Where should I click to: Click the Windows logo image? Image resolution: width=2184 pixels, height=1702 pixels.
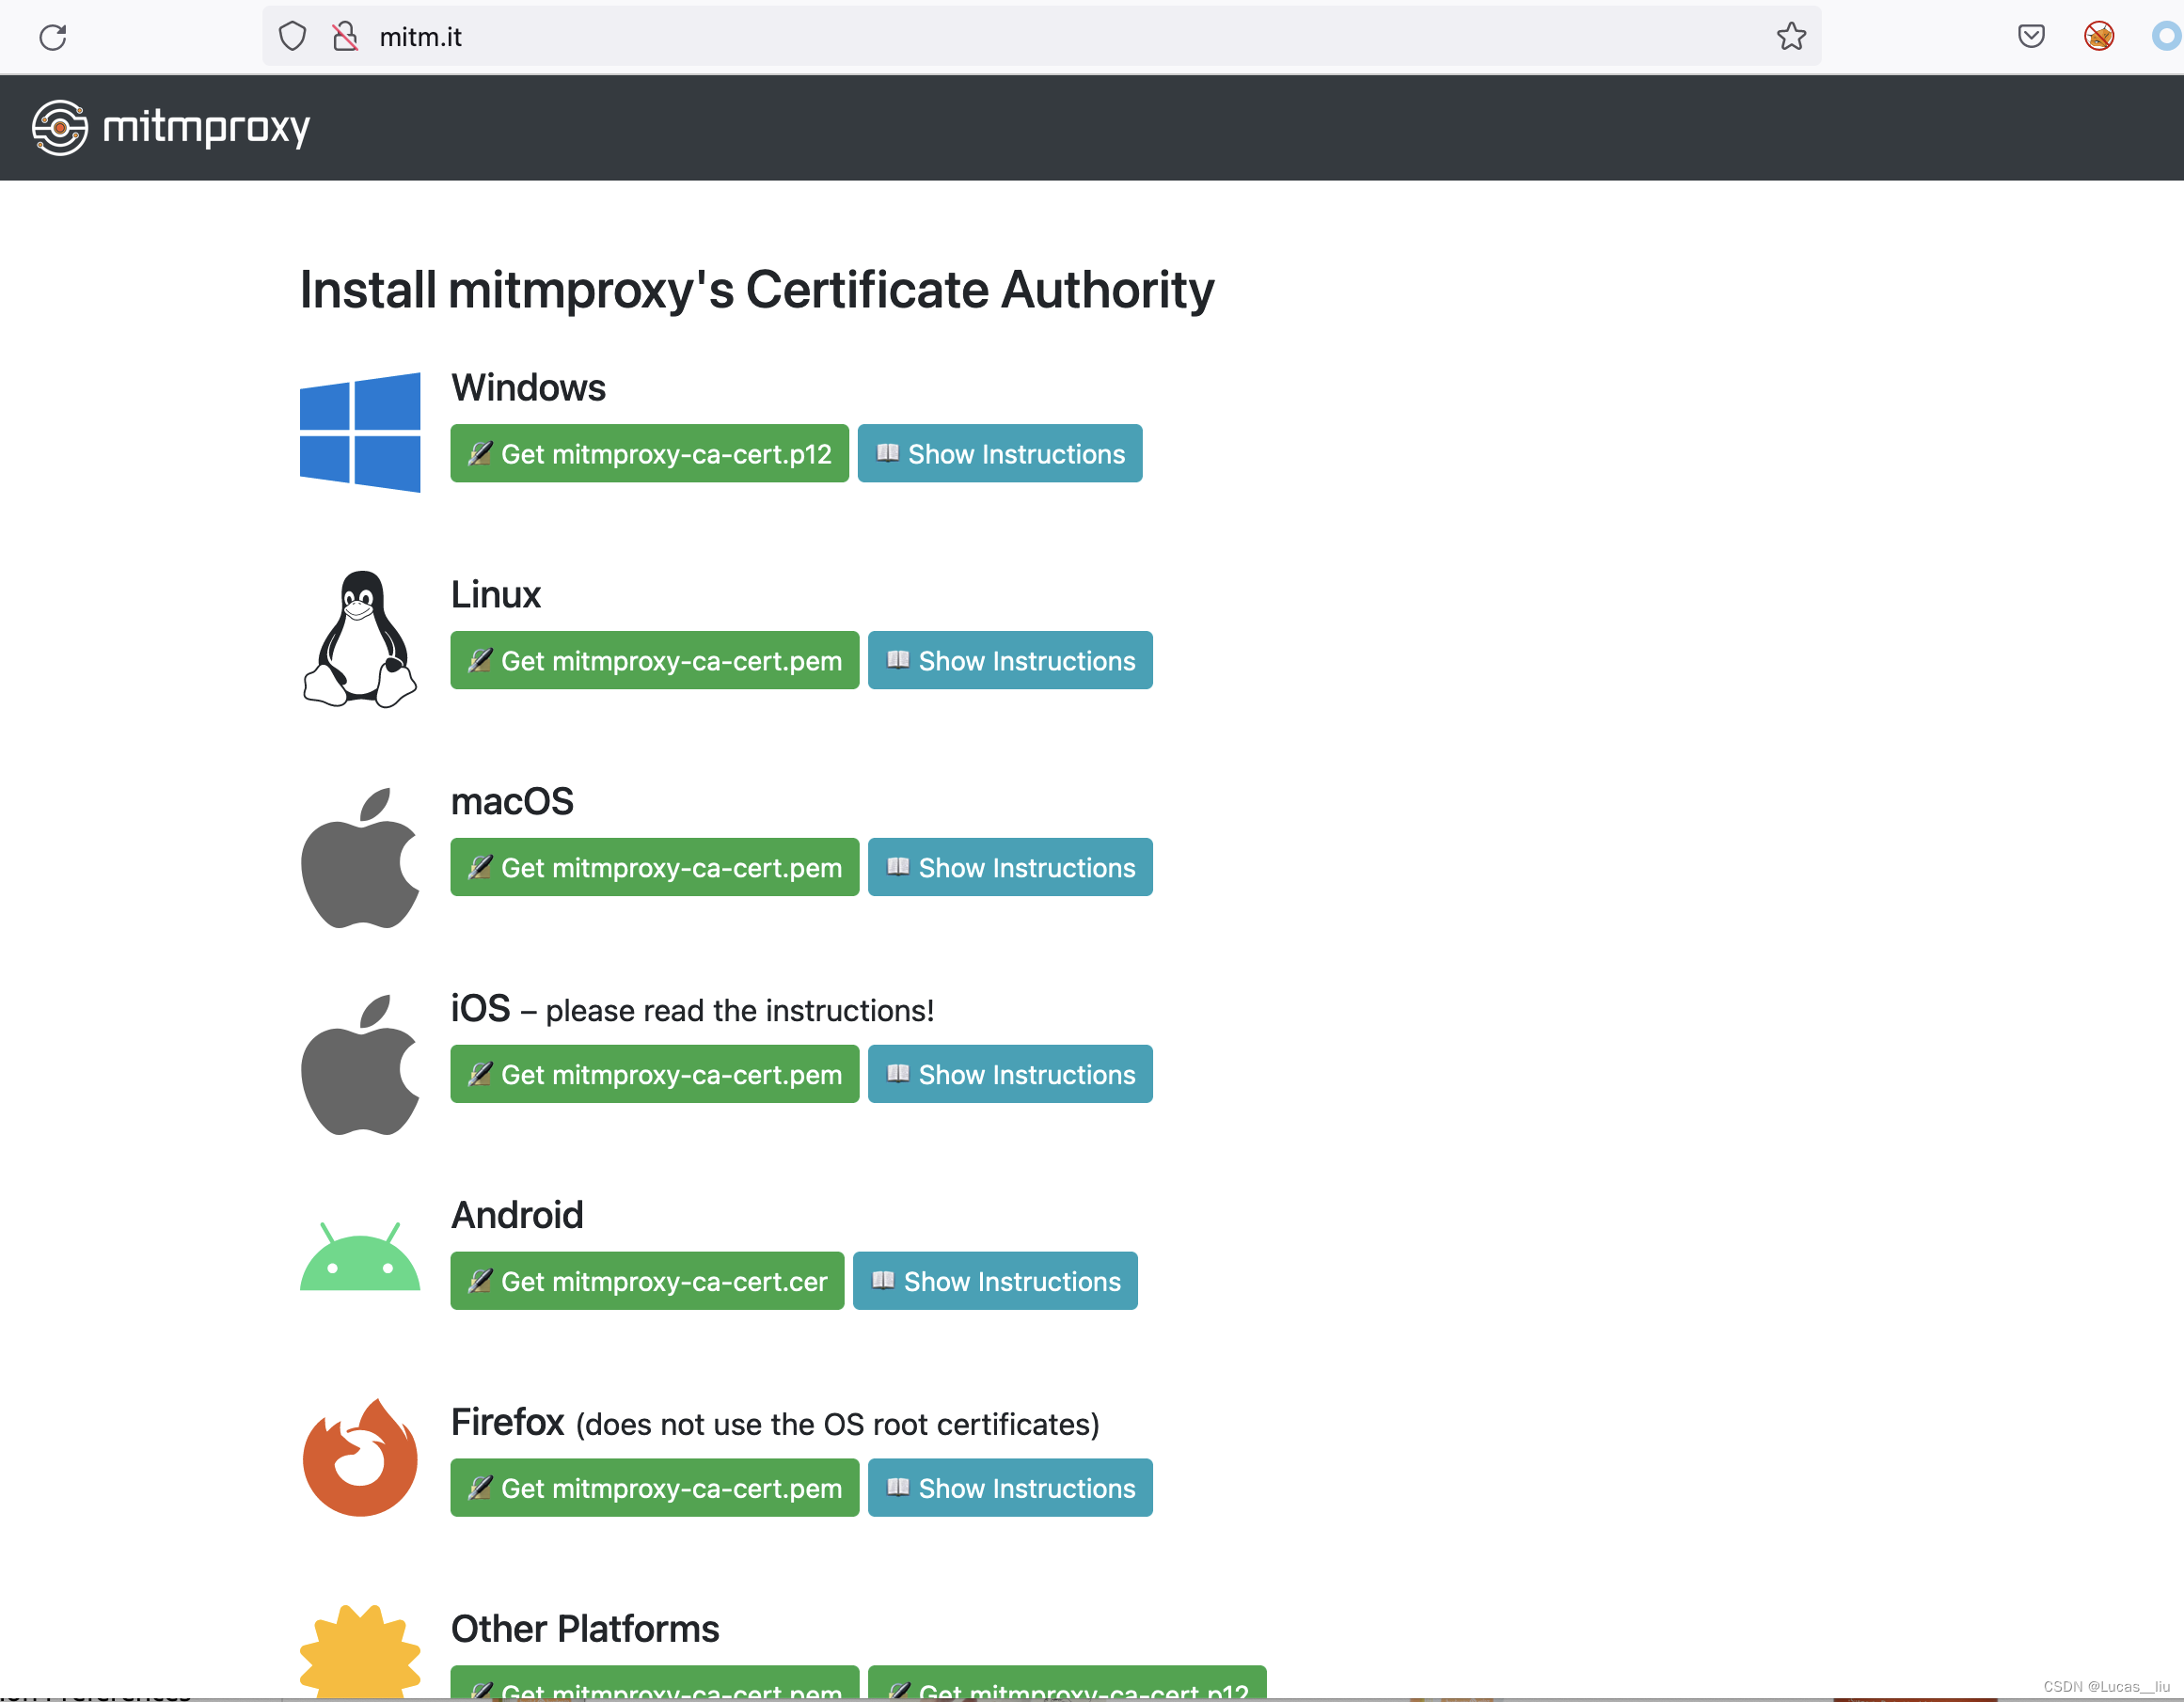click(360, 432)
